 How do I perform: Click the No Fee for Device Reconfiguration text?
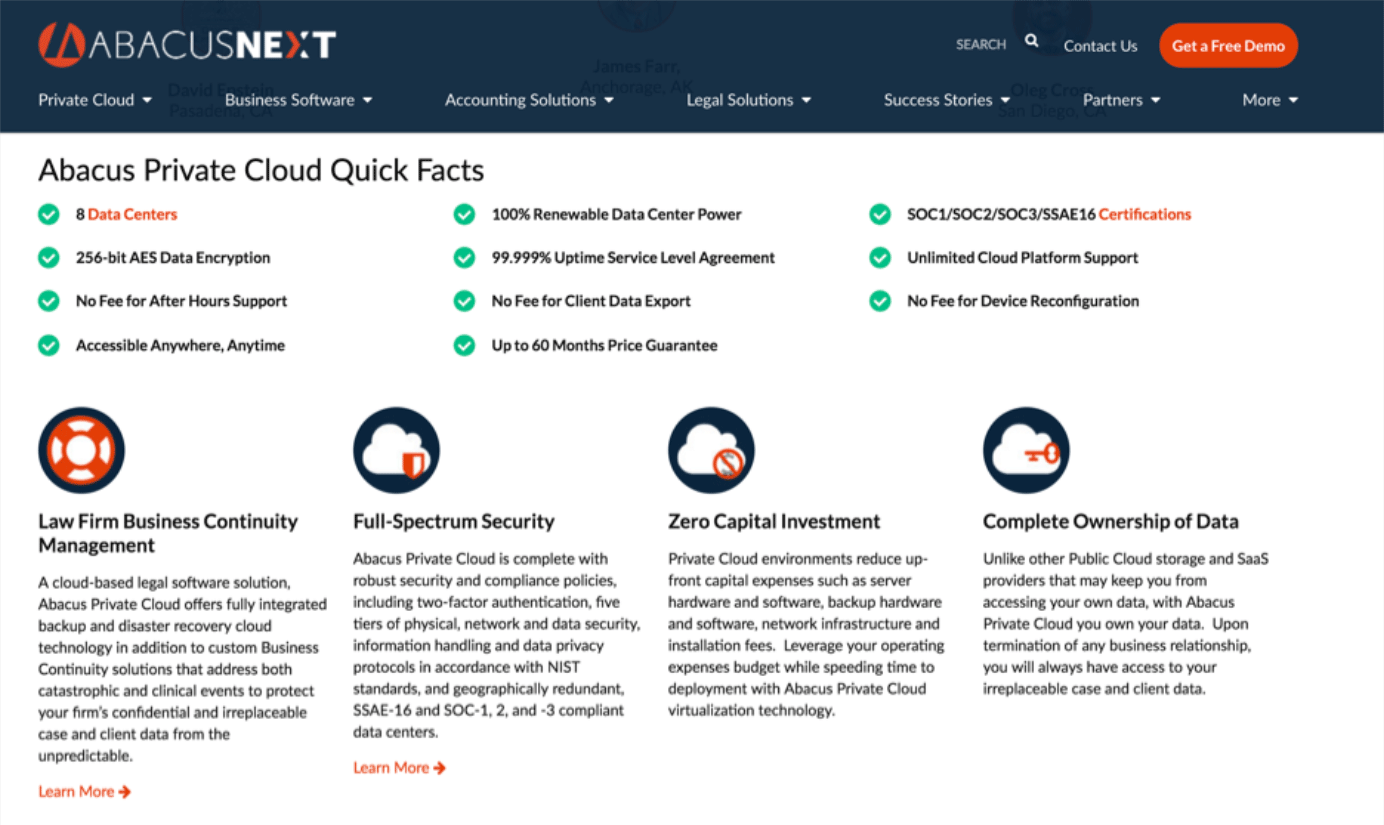(1023, 301)
